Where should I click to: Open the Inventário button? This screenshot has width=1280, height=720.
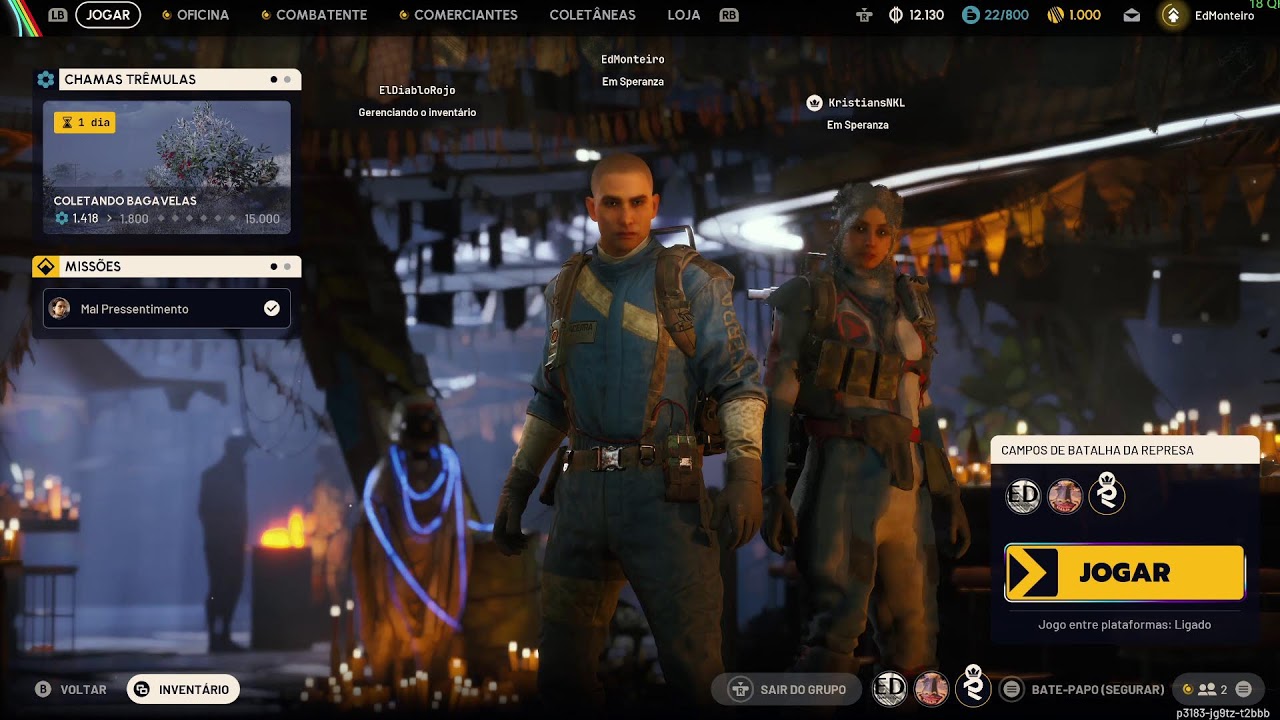(183, 689)
